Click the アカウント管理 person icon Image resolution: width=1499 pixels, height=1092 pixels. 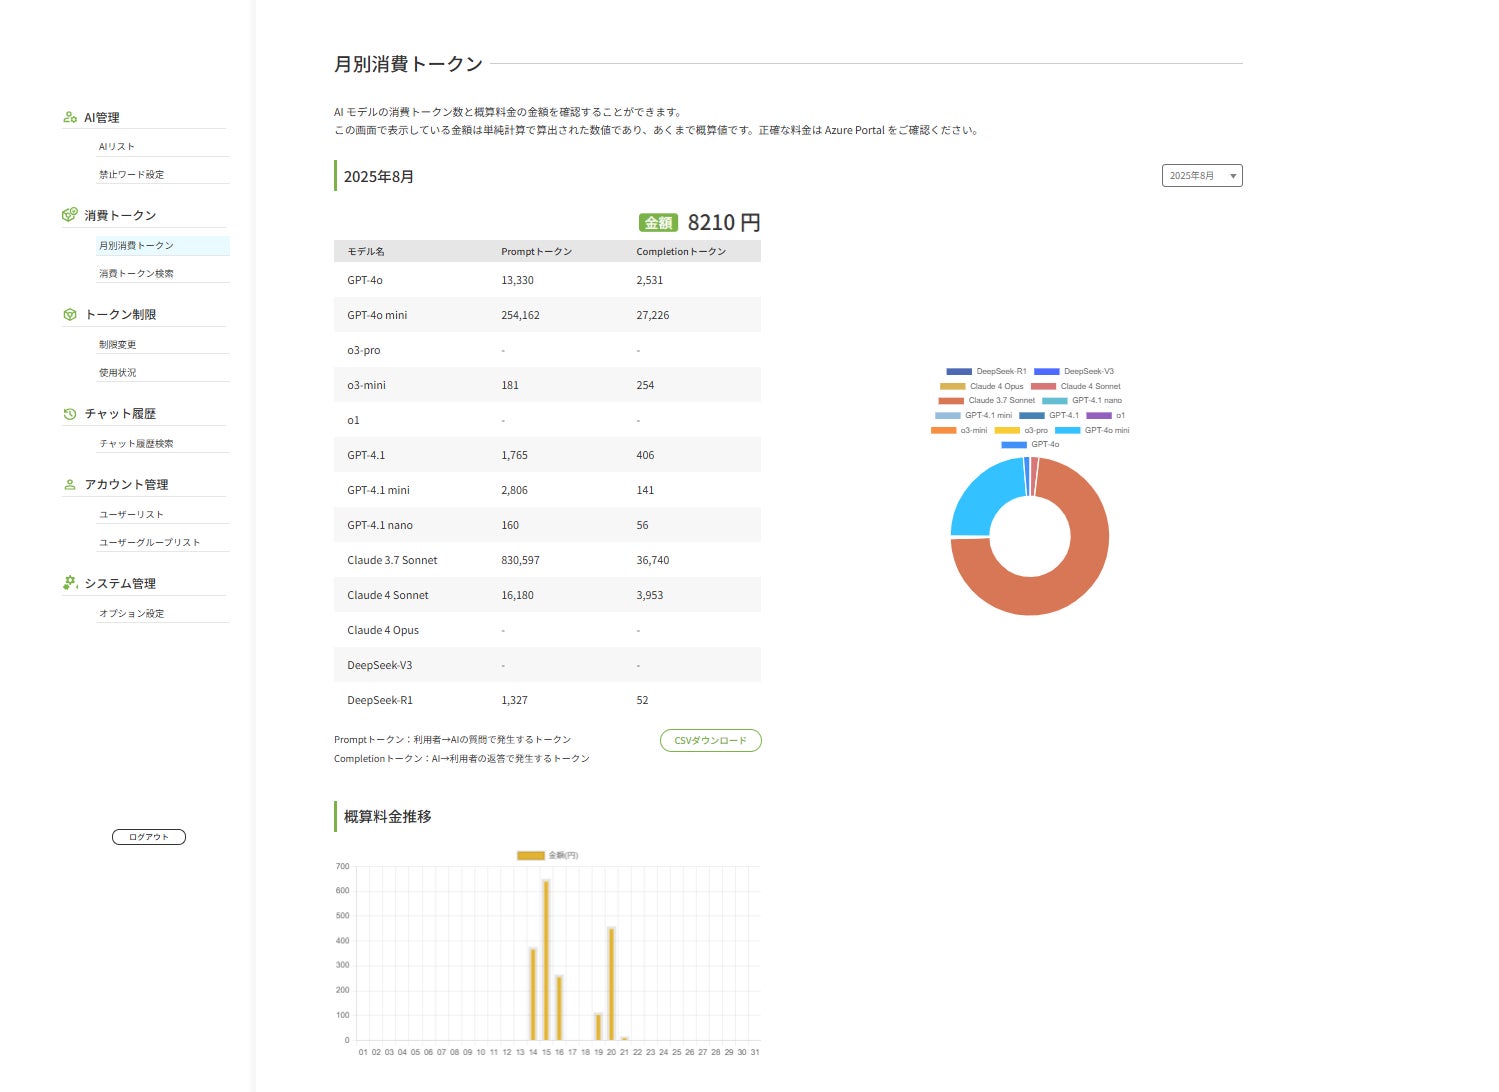(70, 484)
